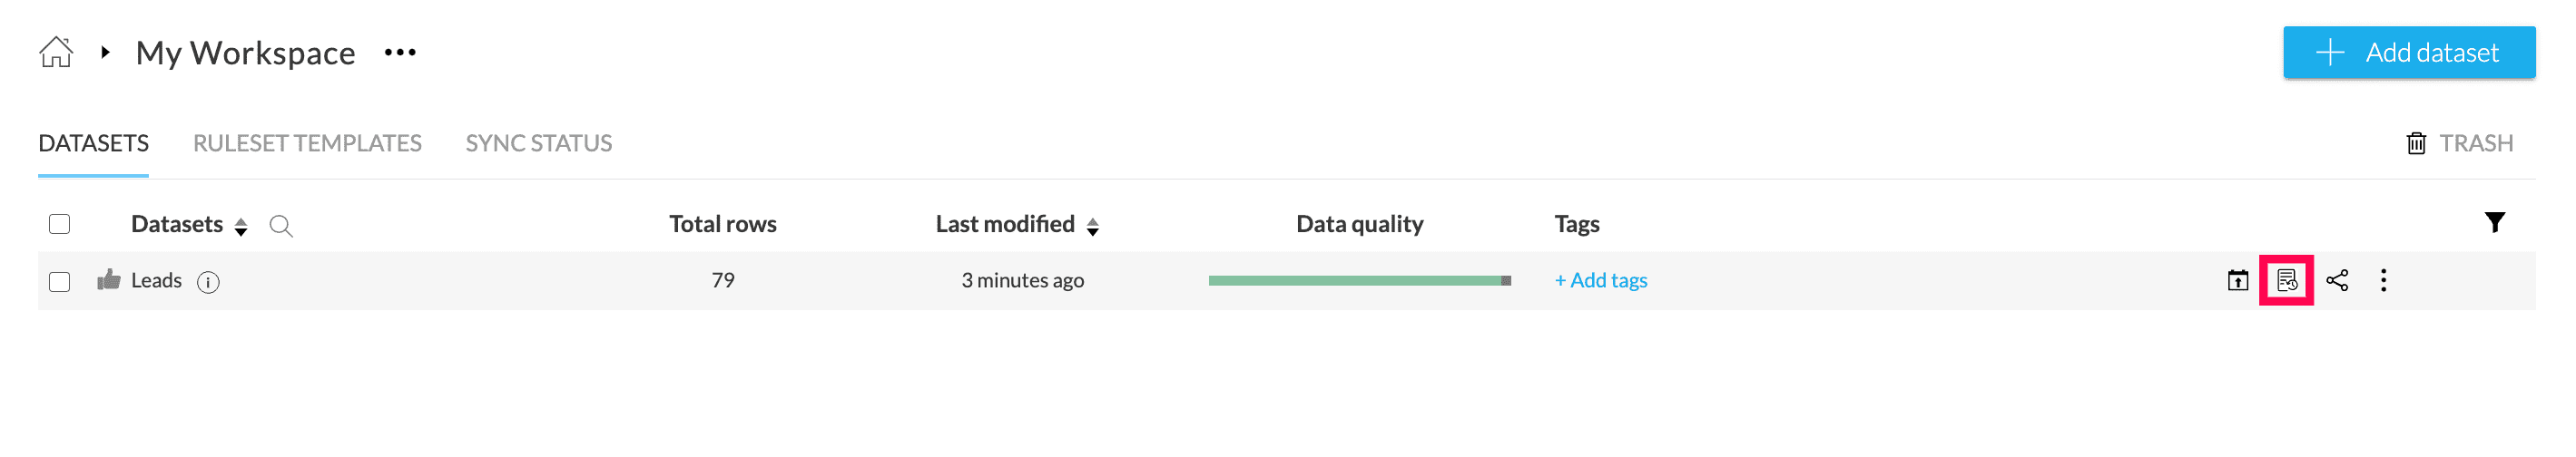Click the share icon for Leads
Screen dimensions: 2576x457
pos(2336,281)
